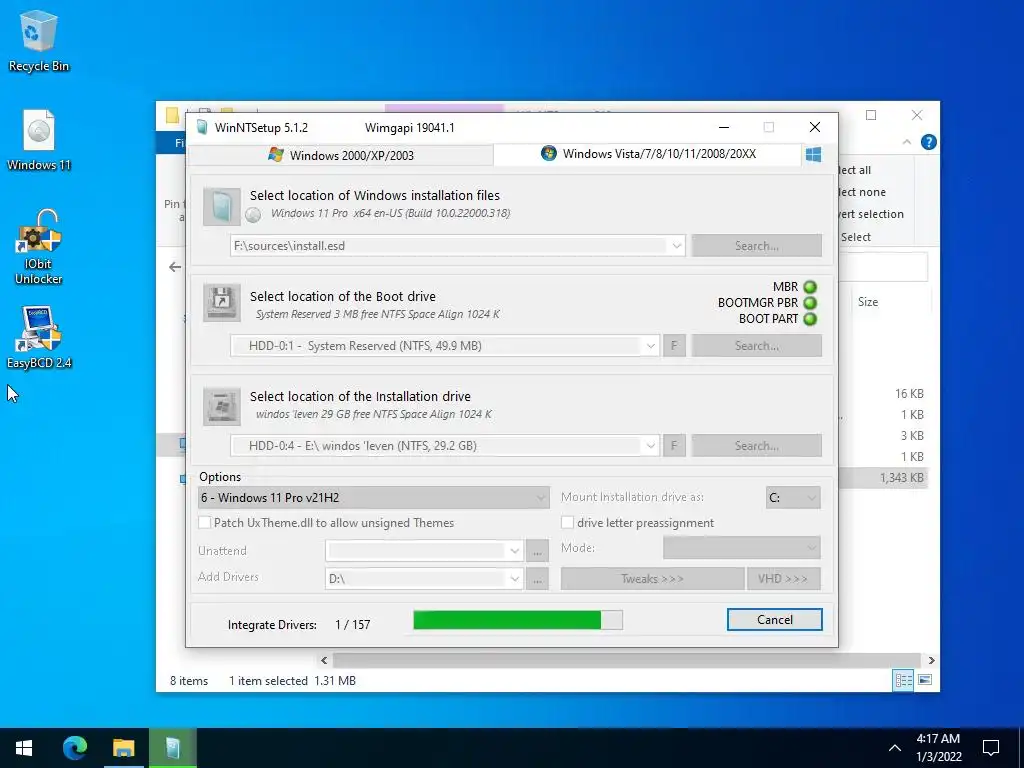1024x768 pixels.
Task: Open the Tweaks >>> panel
Action: click(652, 579)
